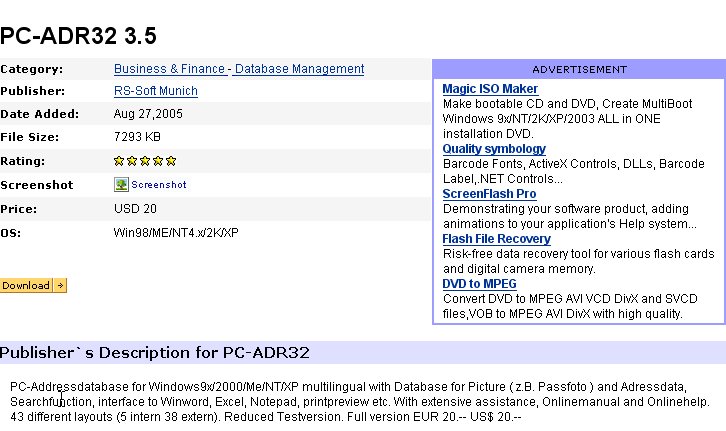This screenshot has width=726, height=431.
Task: Open the Magic ISO Maker ad link
Action: [490, 89]
